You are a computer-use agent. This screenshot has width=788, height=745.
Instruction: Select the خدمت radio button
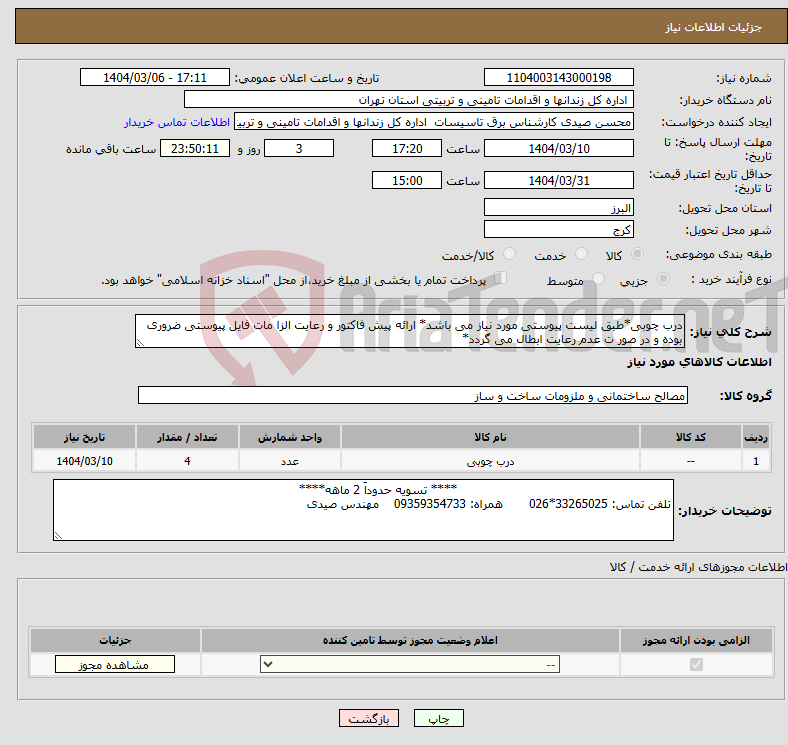point(581,254)
